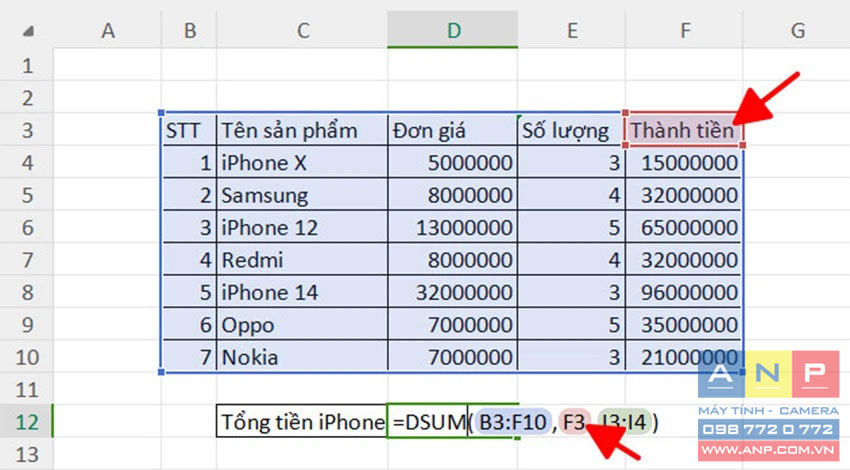Select the highlighted column D header
This screenshot has width=850, height=470.
(x=453, y=30)
